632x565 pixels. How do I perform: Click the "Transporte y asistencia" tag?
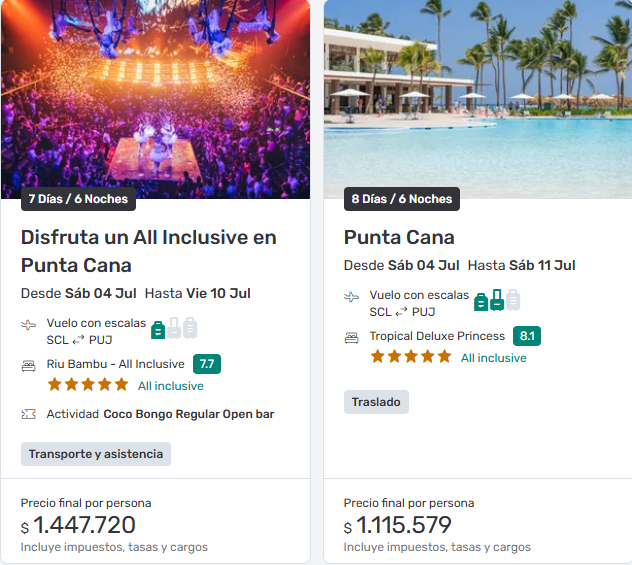click(96, 454)
